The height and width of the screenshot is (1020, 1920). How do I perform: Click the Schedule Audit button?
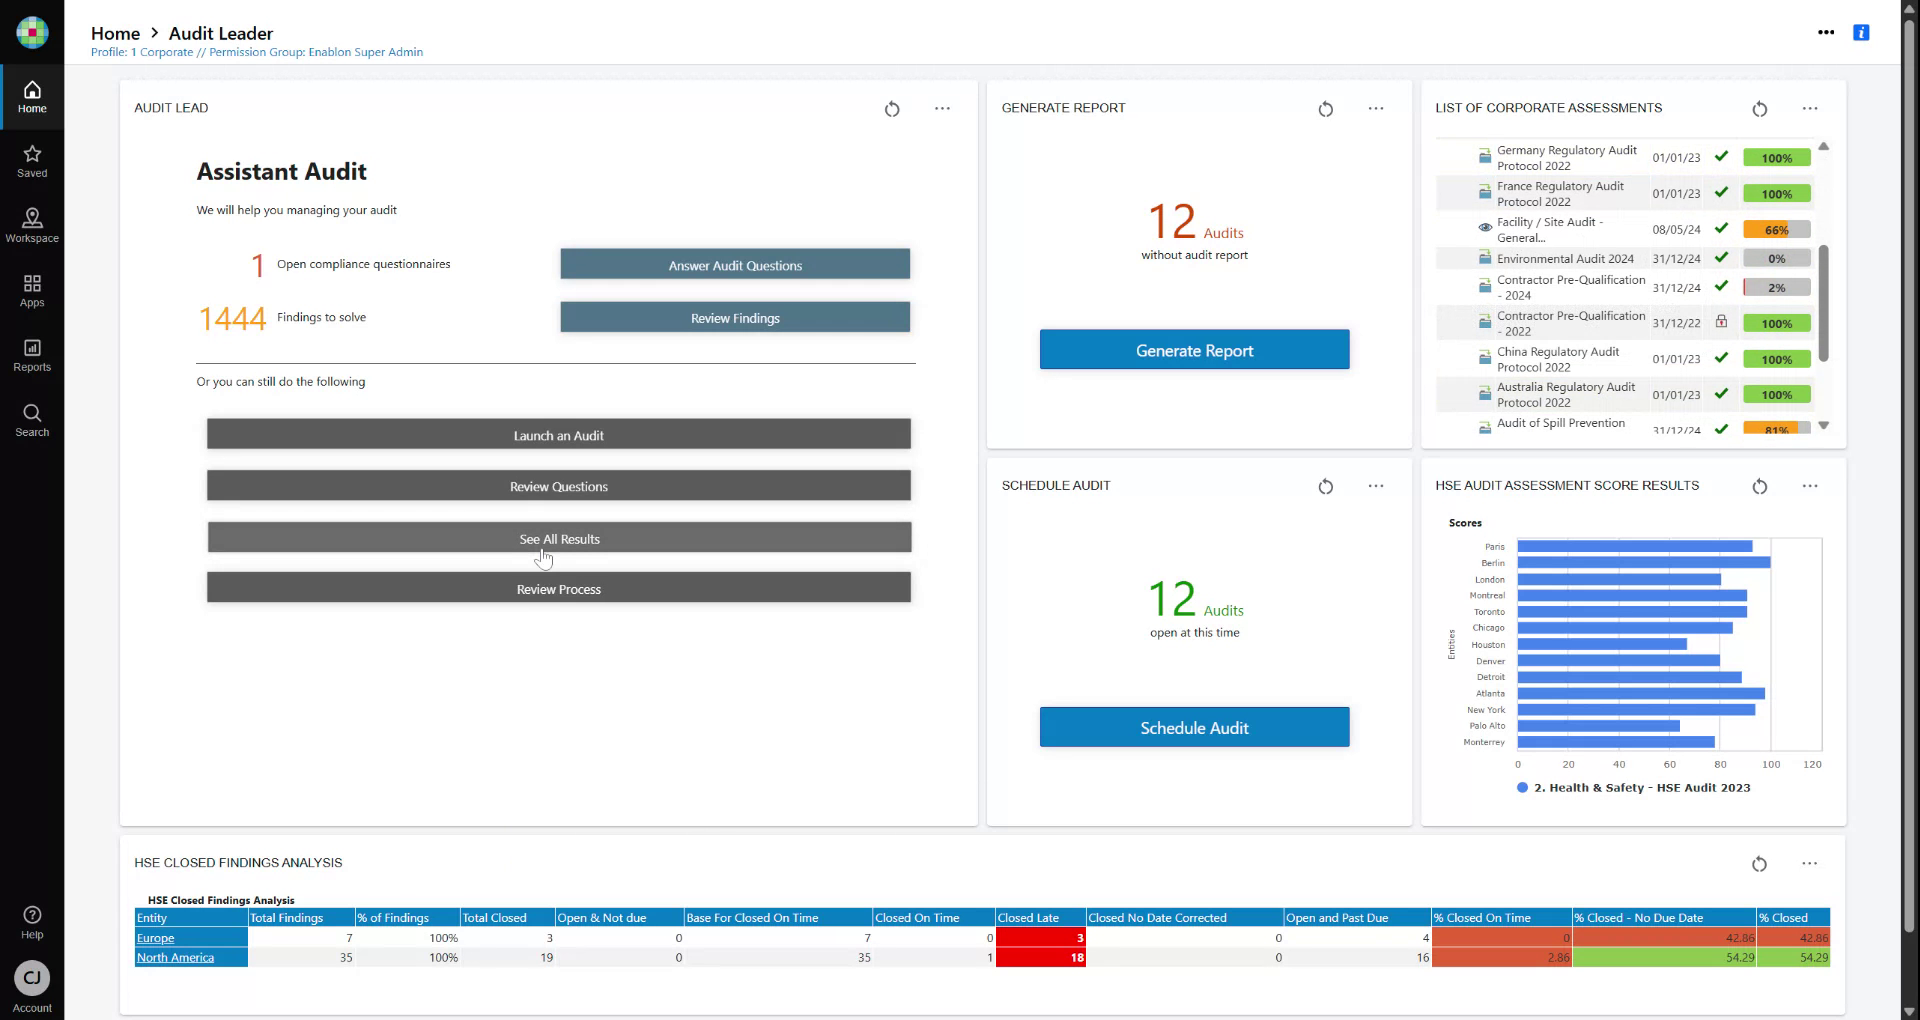click(x=1194, y=727)
